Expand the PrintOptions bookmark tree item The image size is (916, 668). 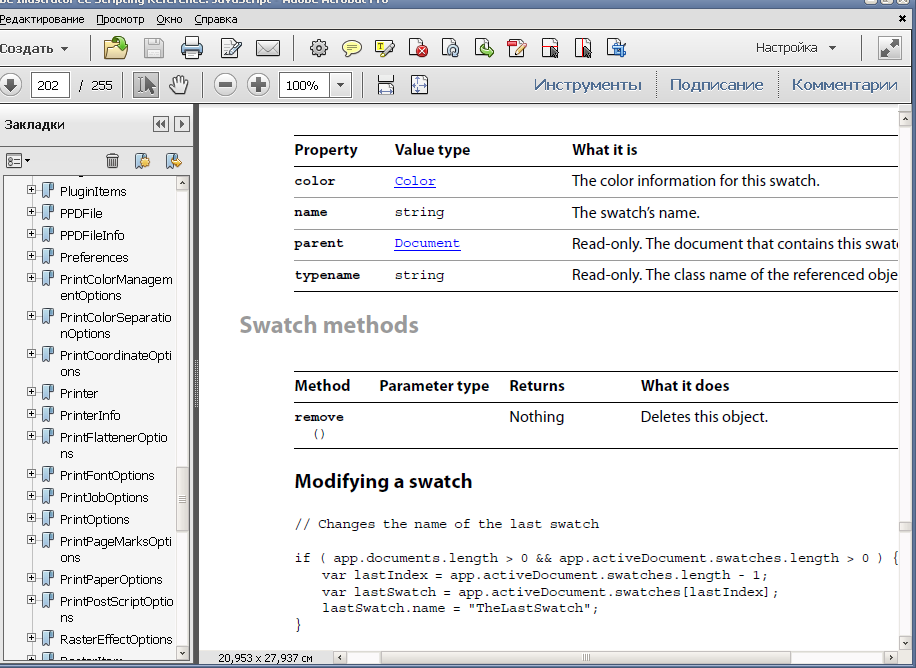32,519
